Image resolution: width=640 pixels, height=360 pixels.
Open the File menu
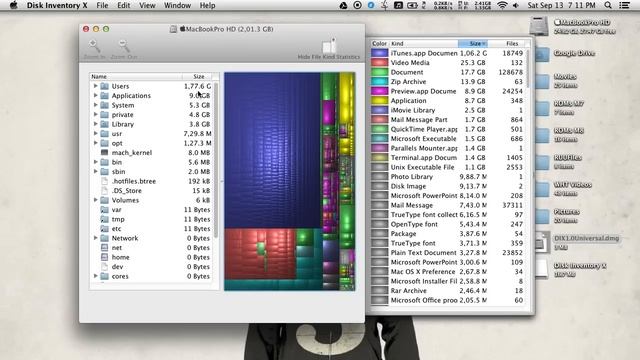tap(102, 5)
